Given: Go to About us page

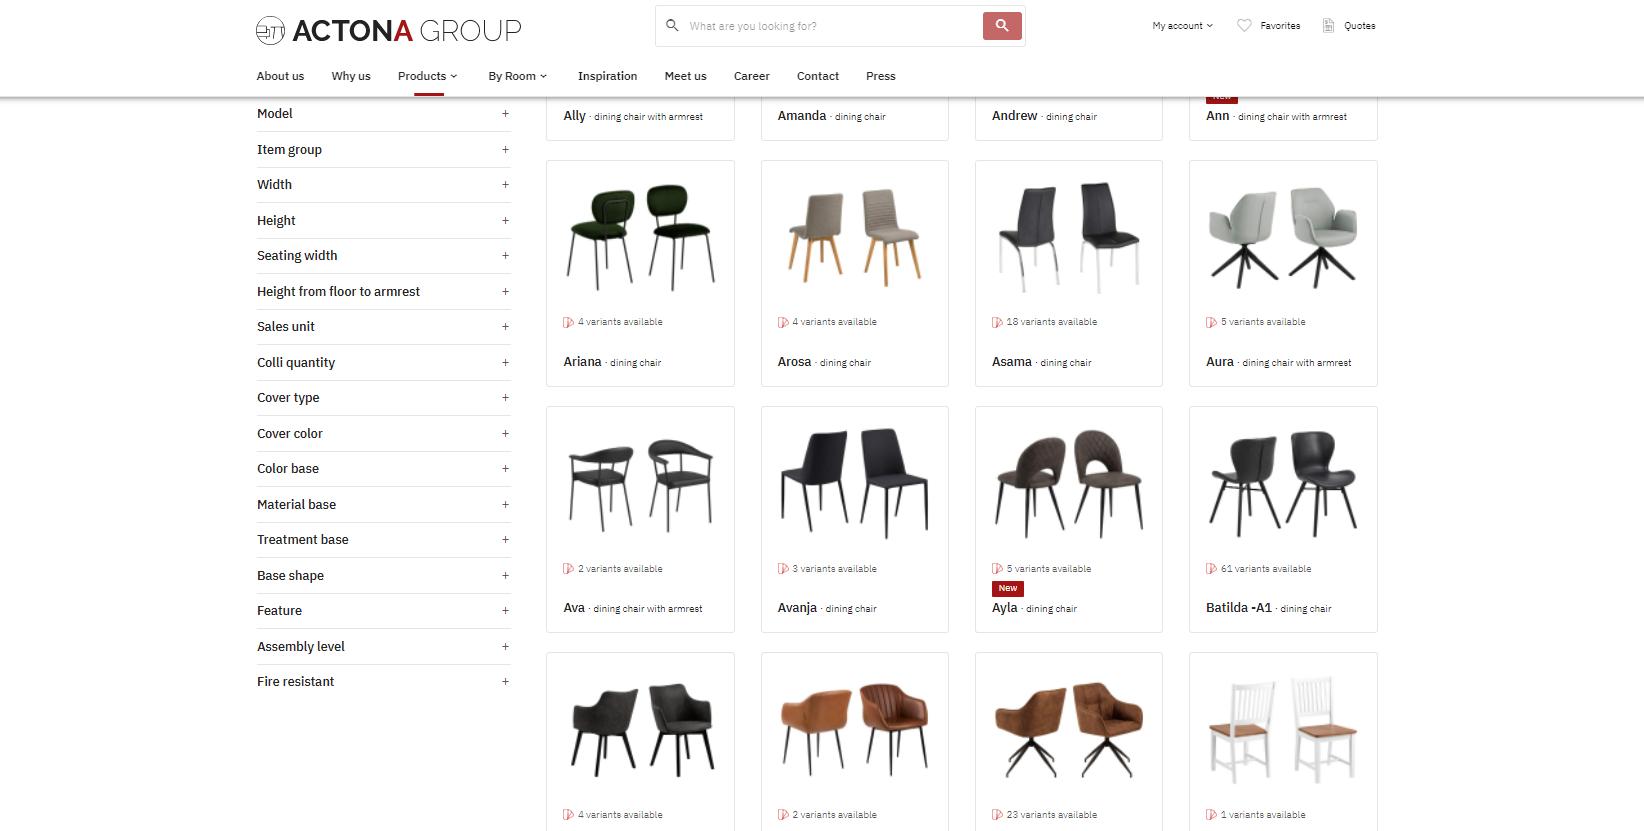Looking at the screenshot, I should click(280, 76).
